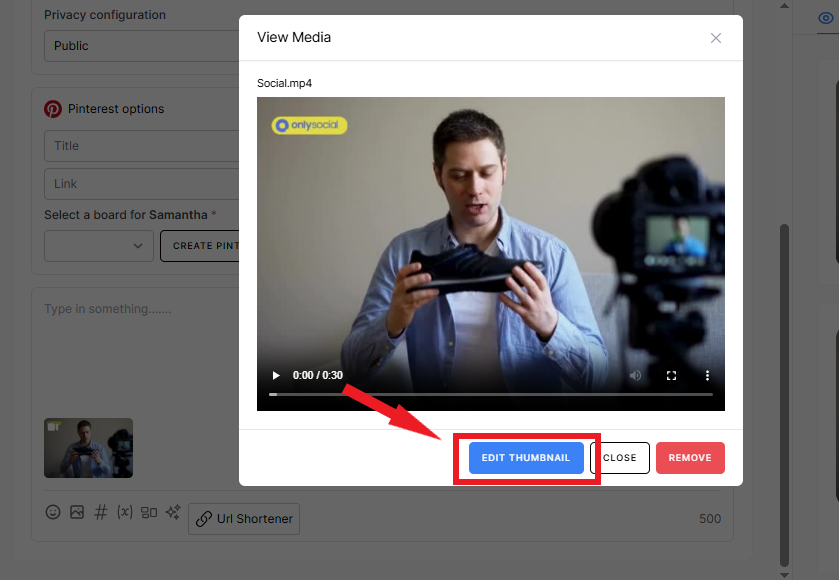Viewport: 839px width, 580px height.
Task: Insert a variable with (x) icon
Action: pos(125,512)
